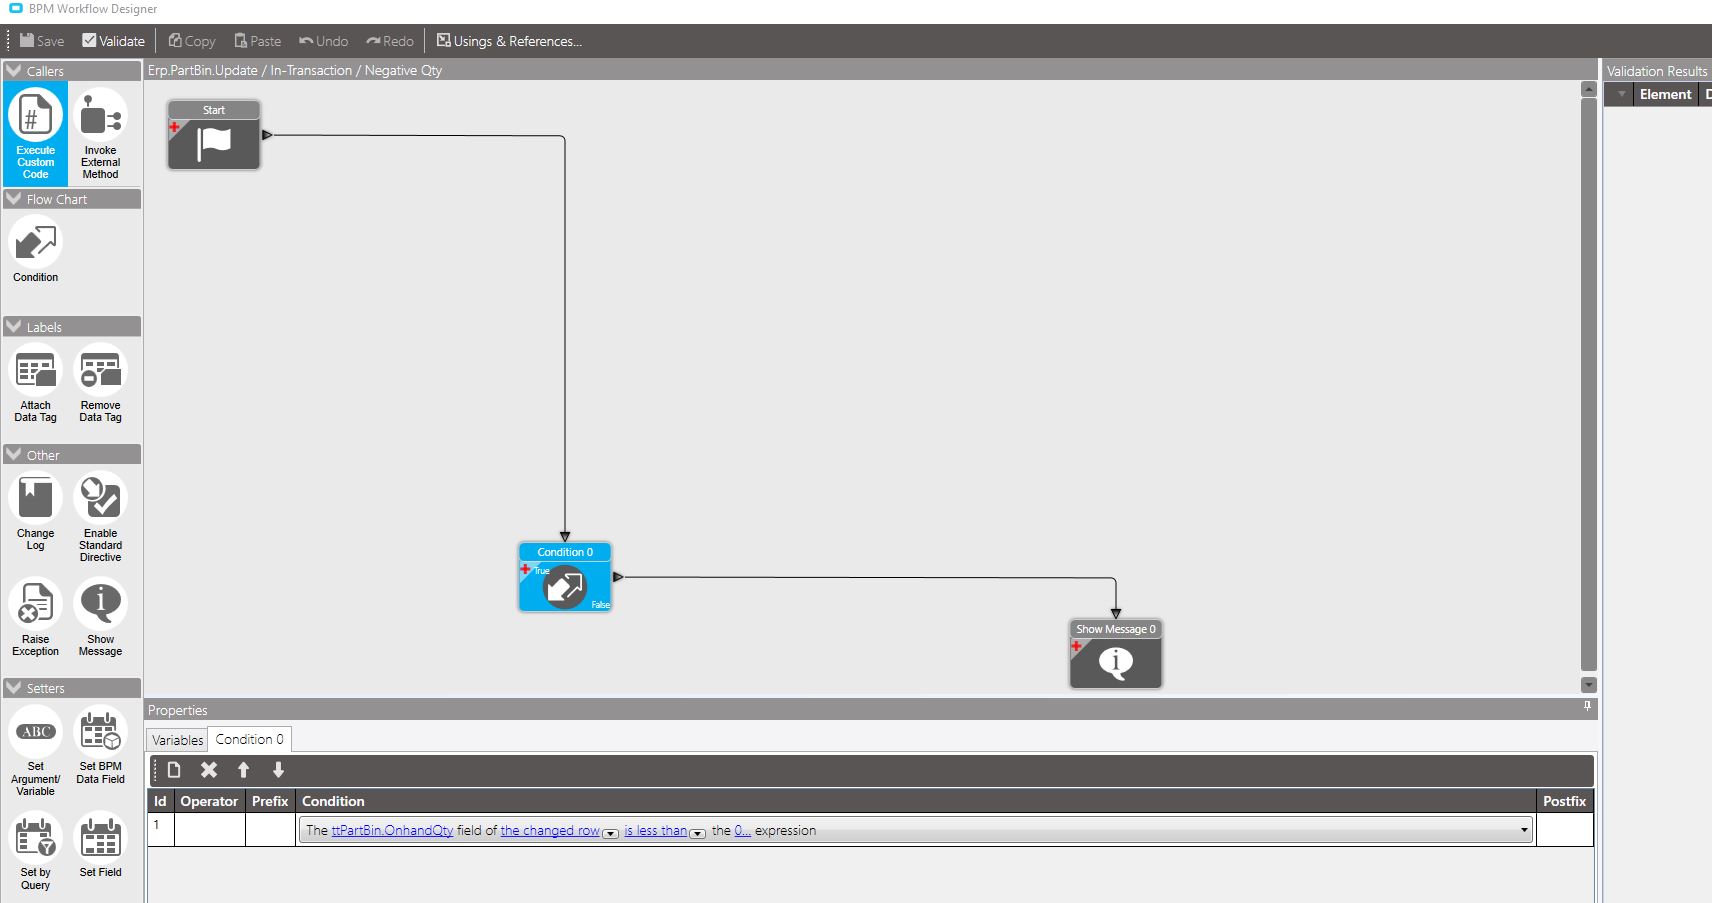Open the is less than dropdown arrow

click(697, 833)
